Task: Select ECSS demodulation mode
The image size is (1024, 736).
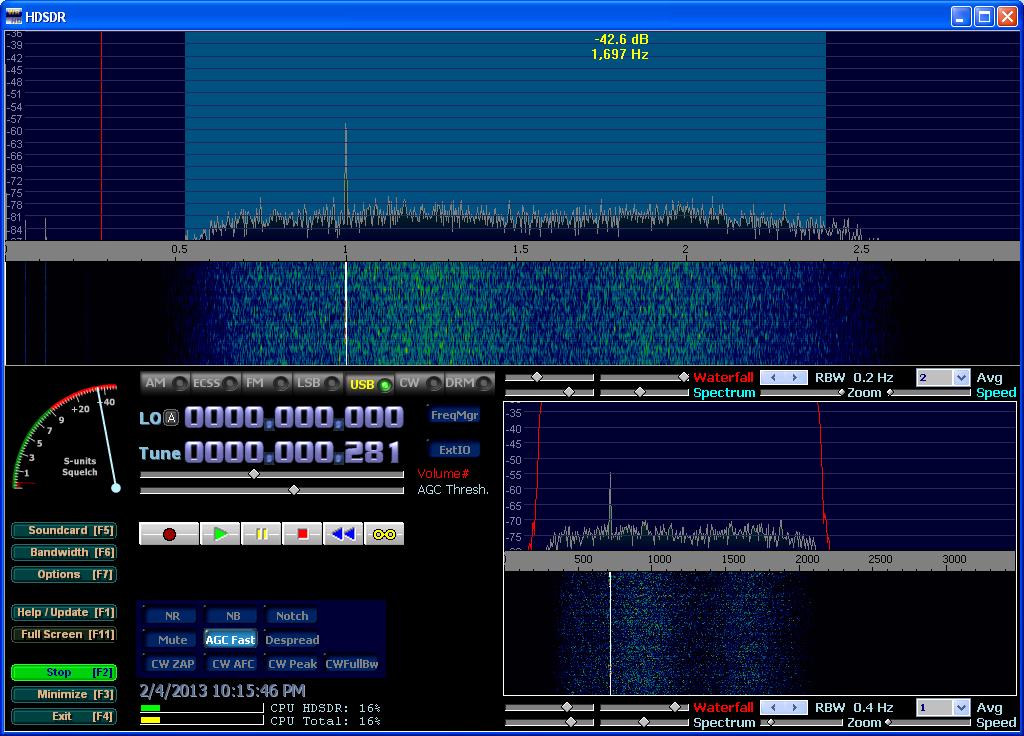Action: click(215, 383)
